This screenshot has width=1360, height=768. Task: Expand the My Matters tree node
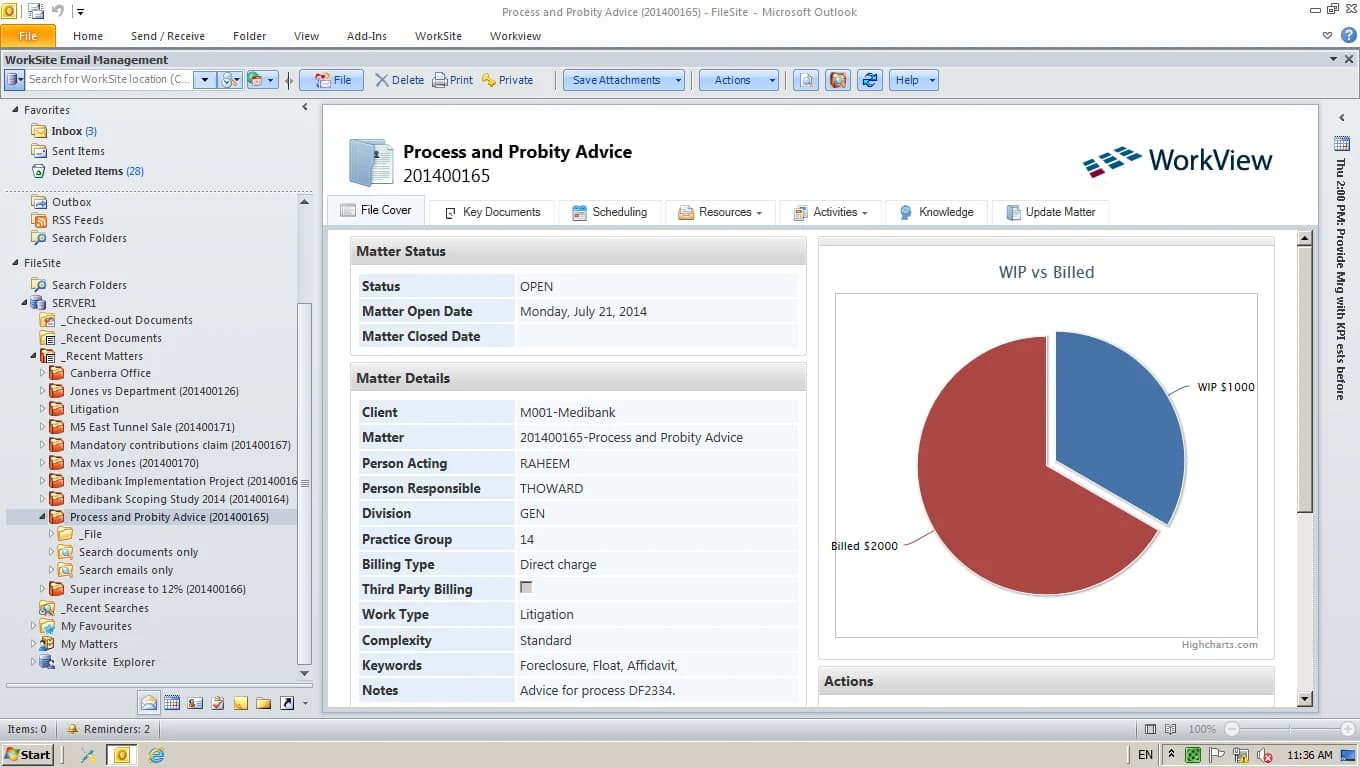[x=33, y=644]
